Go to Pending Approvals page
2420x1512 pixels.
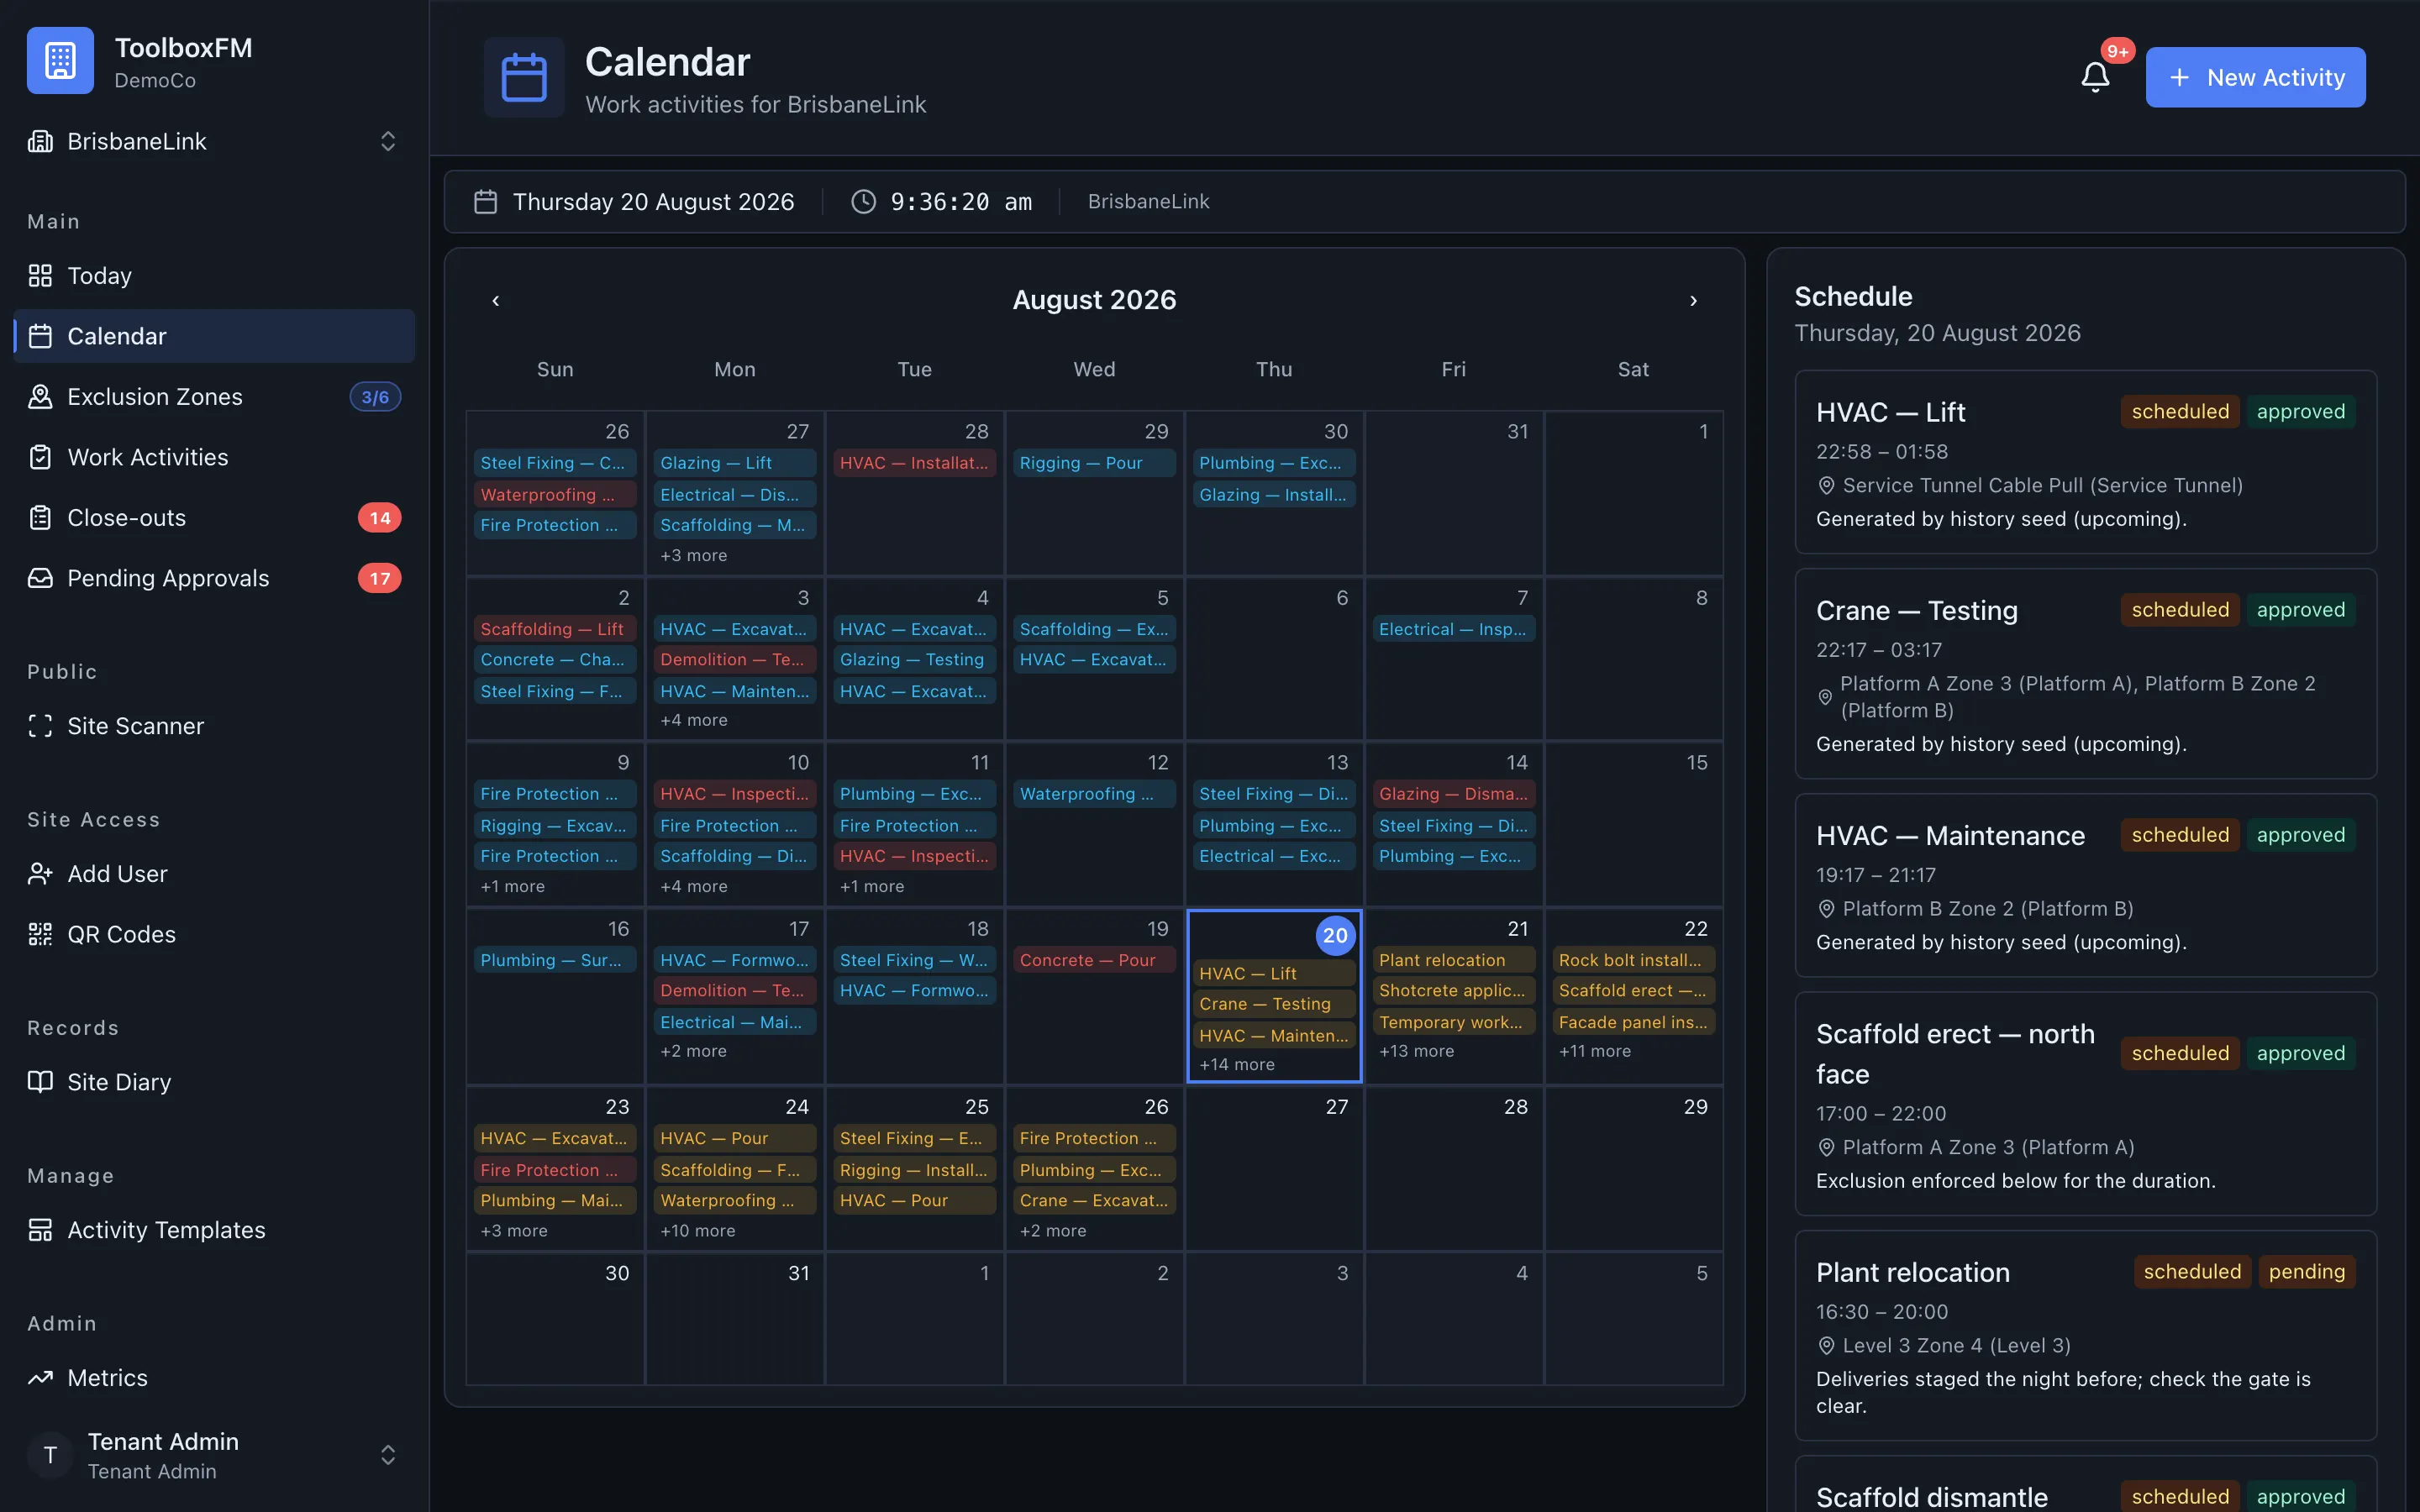[214, 578]
